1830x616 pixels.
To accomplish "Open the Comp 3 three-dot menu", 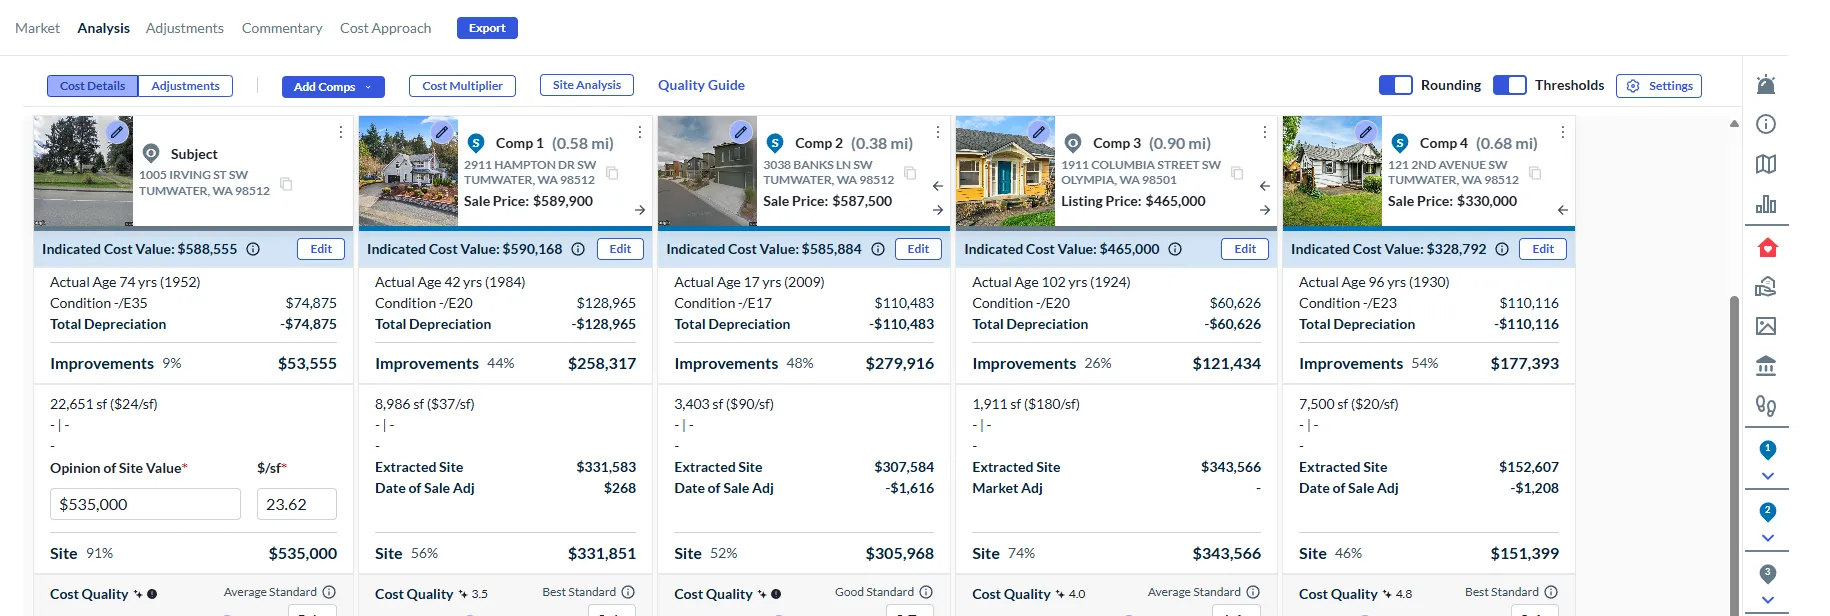I will (x=1264, y=132).
